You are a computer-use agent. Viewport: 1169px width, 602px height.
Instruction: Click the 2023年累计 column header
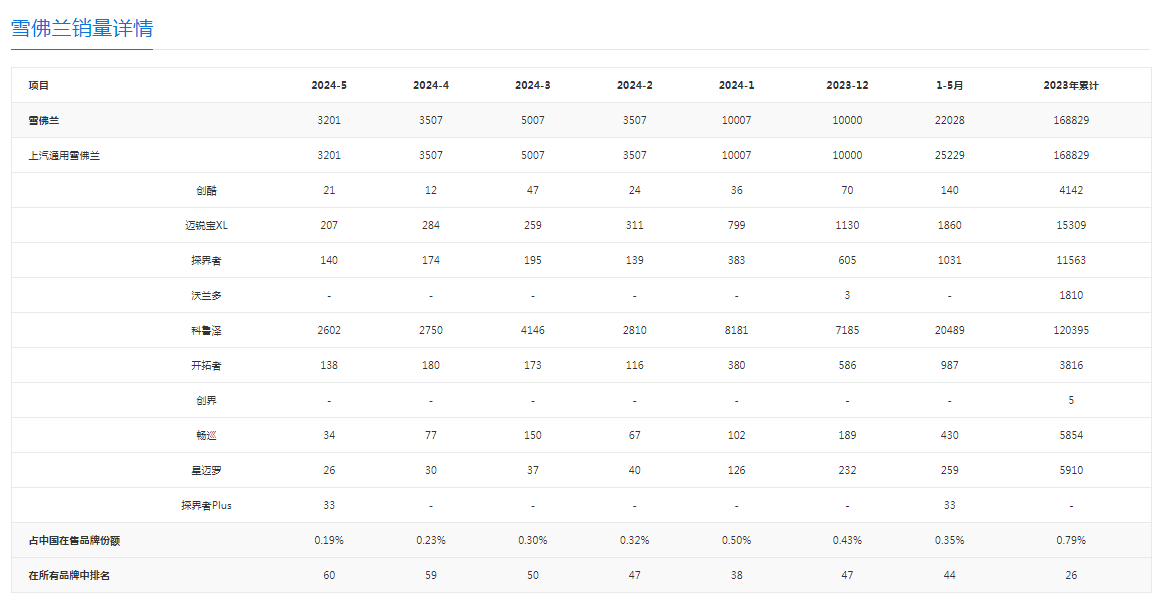(x=1070, y=85)
